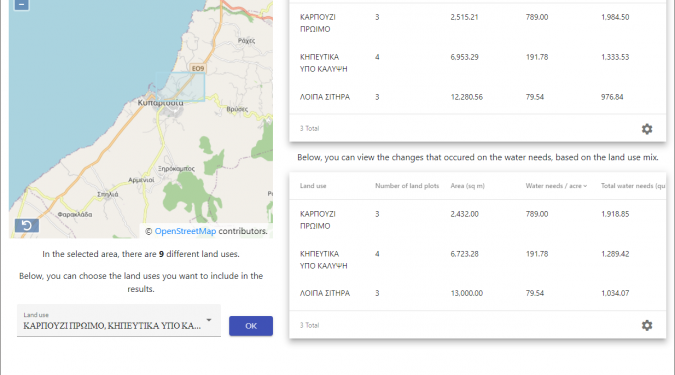
Task: Reset map rotation with the undo arrow button
Action: pyautogui.click(x=27, y=226)
